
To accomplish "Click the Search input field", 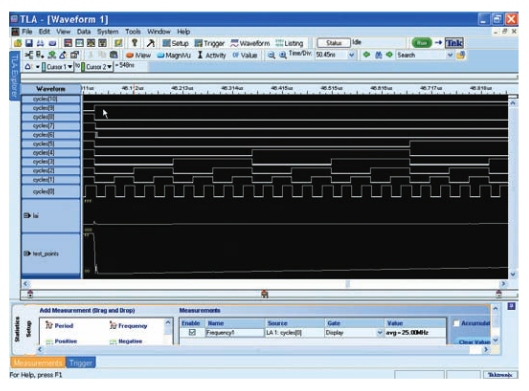I will [x=422, y=55].
